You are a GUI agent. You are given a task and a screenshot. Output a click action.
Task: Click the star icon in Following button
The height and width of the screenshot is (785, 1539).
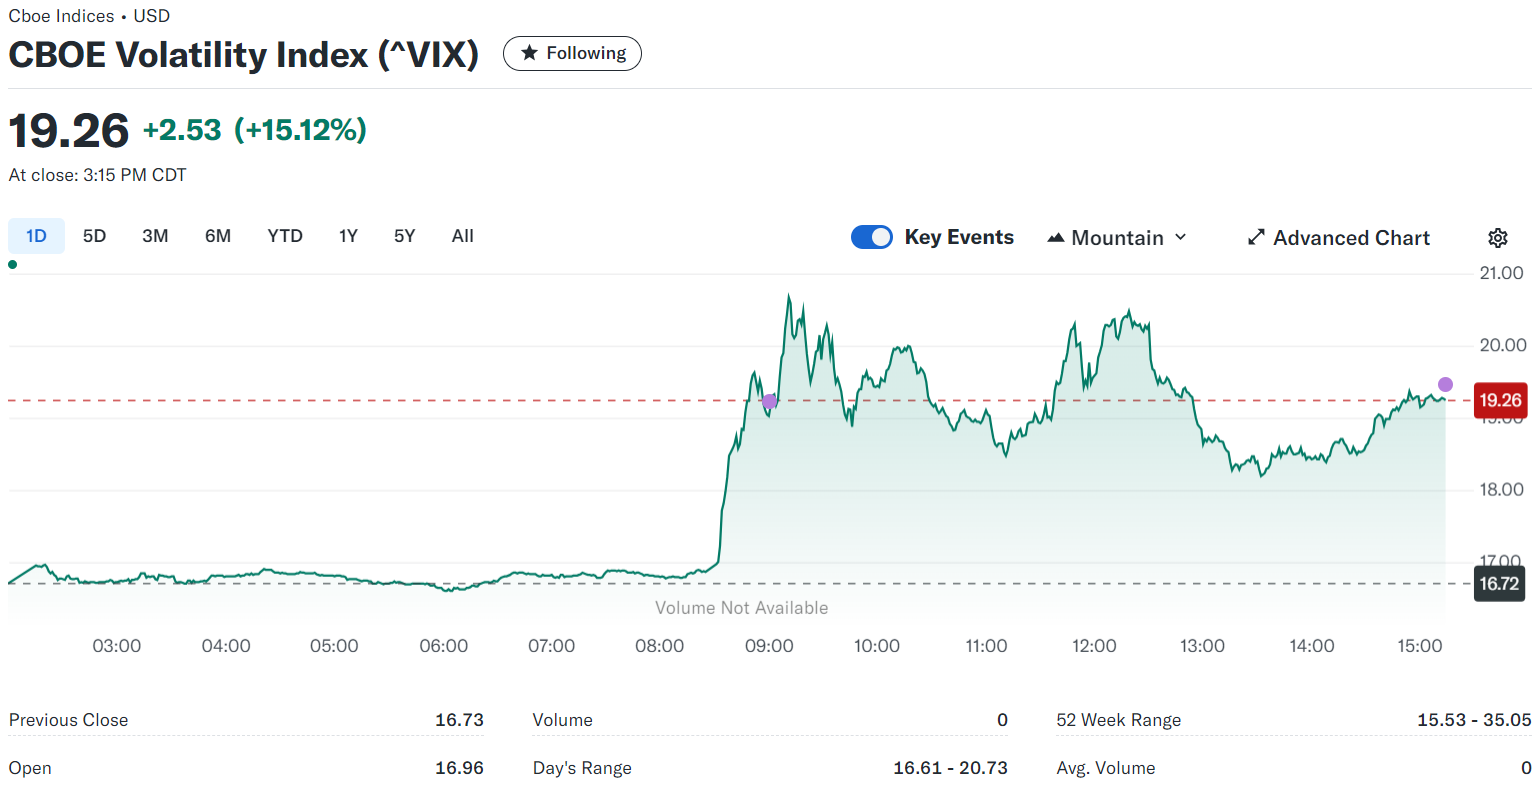click(530, 53)
